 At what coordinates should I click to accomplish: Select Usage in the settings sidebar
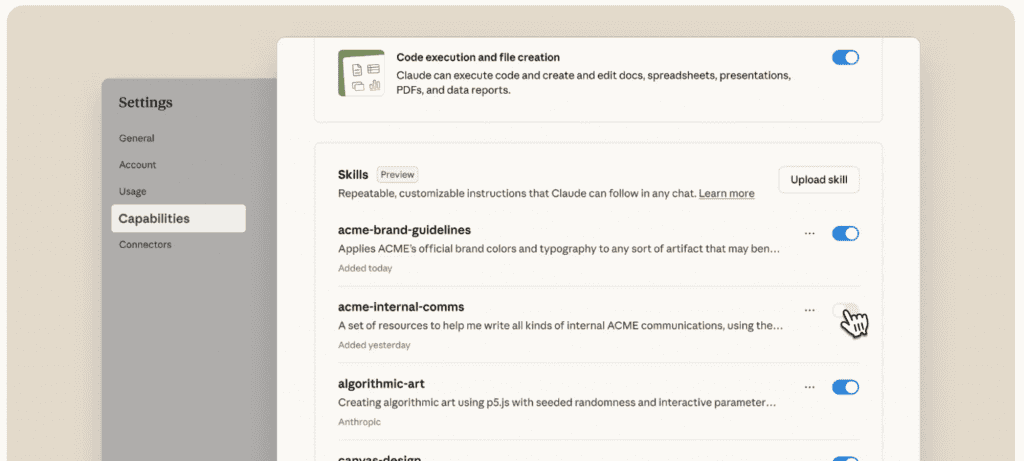coord(133,191)
